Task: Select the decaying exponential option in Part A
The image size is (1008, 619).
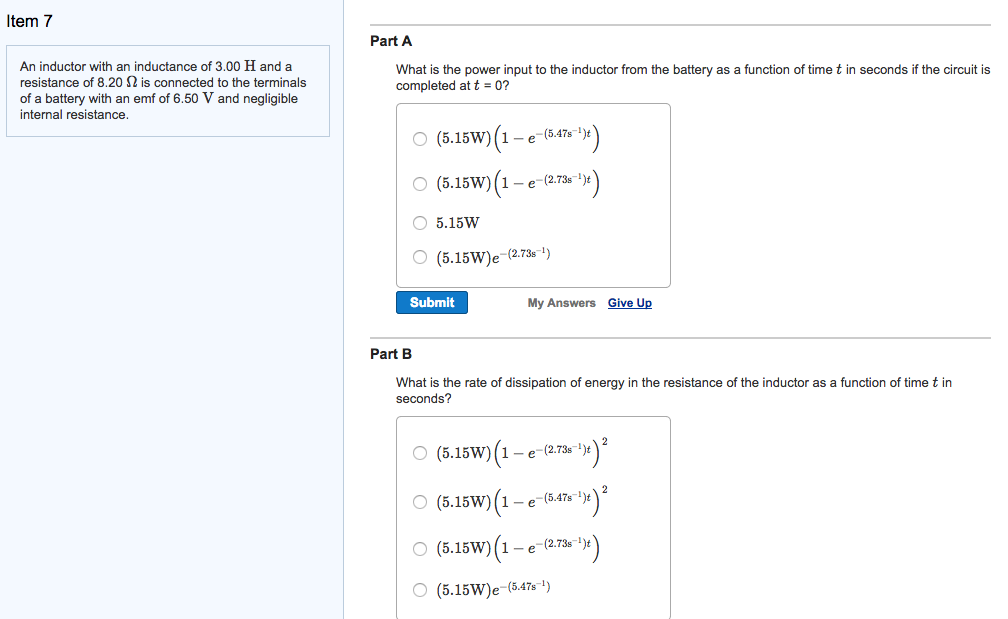Action: (x=420, y=257)
